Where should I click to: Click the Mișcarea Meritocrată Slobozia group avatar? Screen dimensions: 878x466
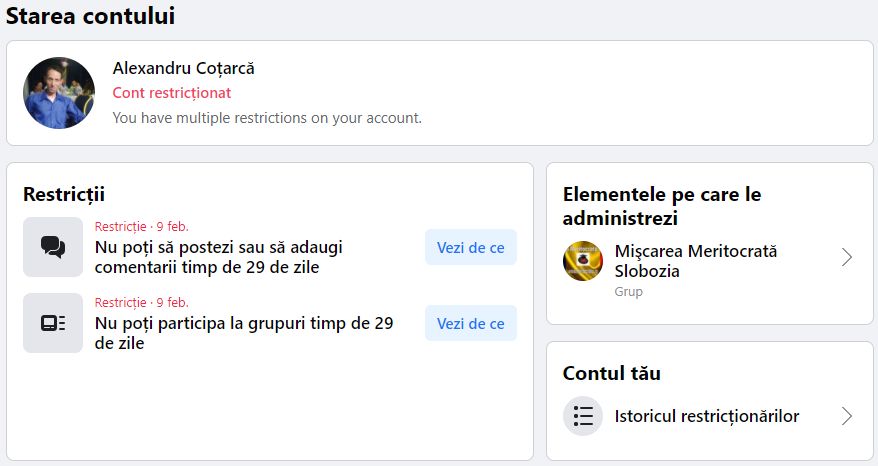click(583, 261)
